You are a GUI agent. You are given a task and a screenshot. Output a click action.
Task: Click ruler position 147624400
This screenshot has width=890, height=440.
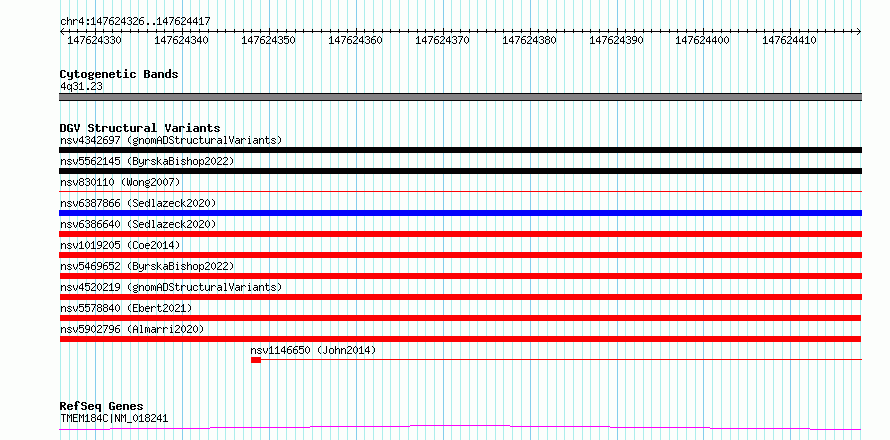click(703, 40)
